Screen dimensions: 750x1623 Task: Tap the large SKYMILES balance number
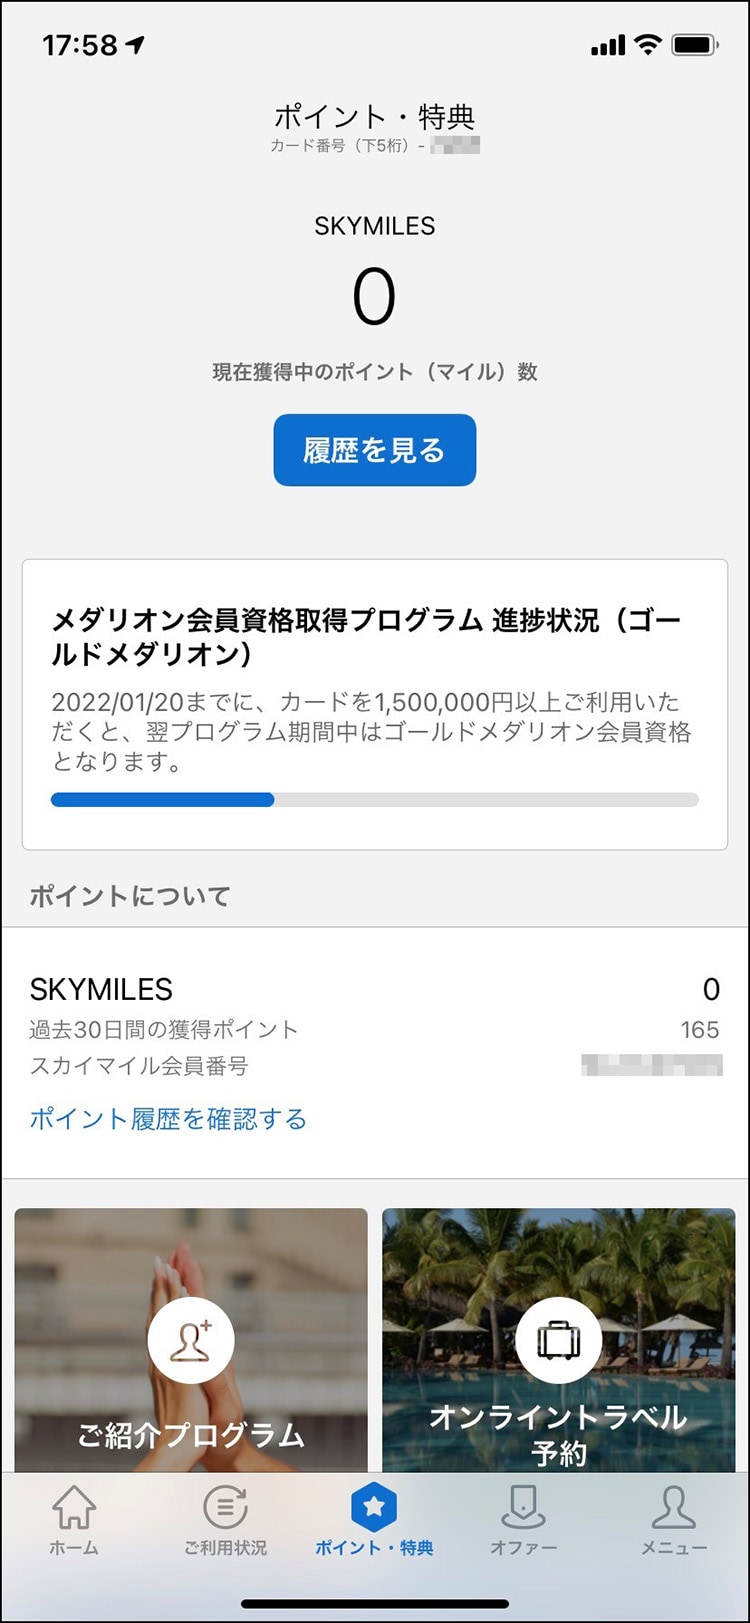[x=374, y=297]
